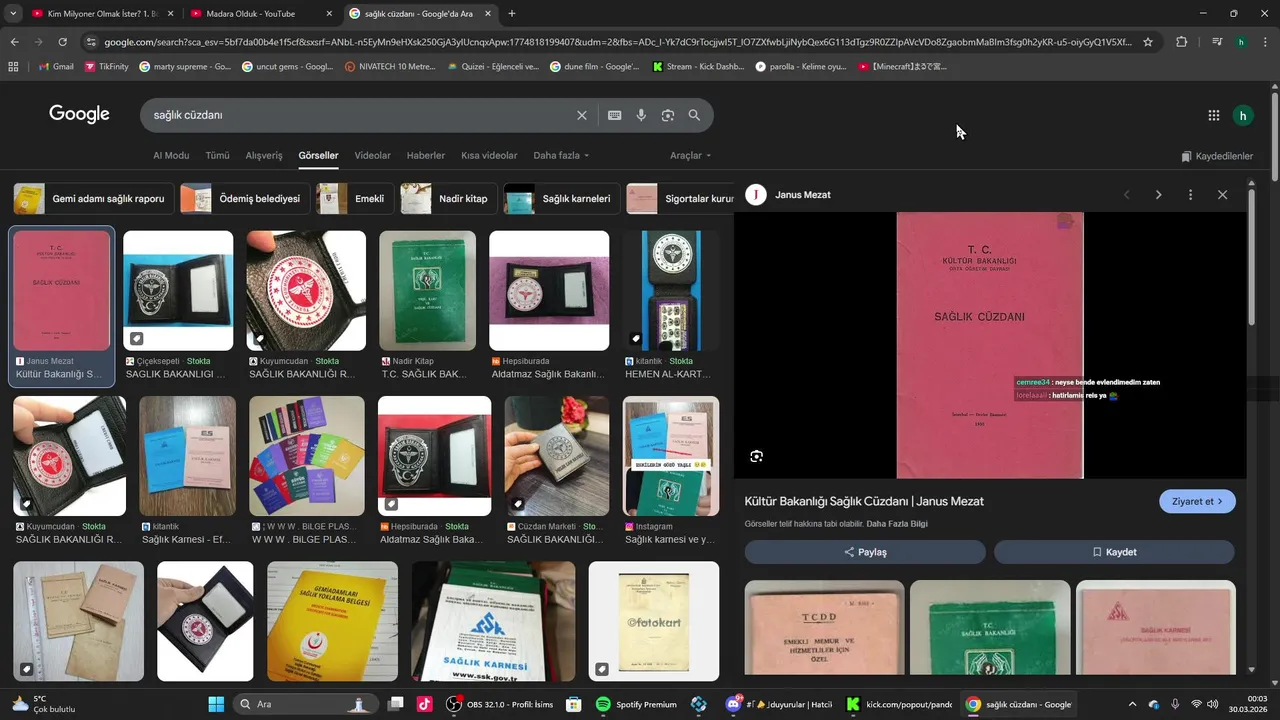The height and width of the screenshot is (720, 1280).
Task: Go to the Google logo homepage
Action: [x=79, y=114]
